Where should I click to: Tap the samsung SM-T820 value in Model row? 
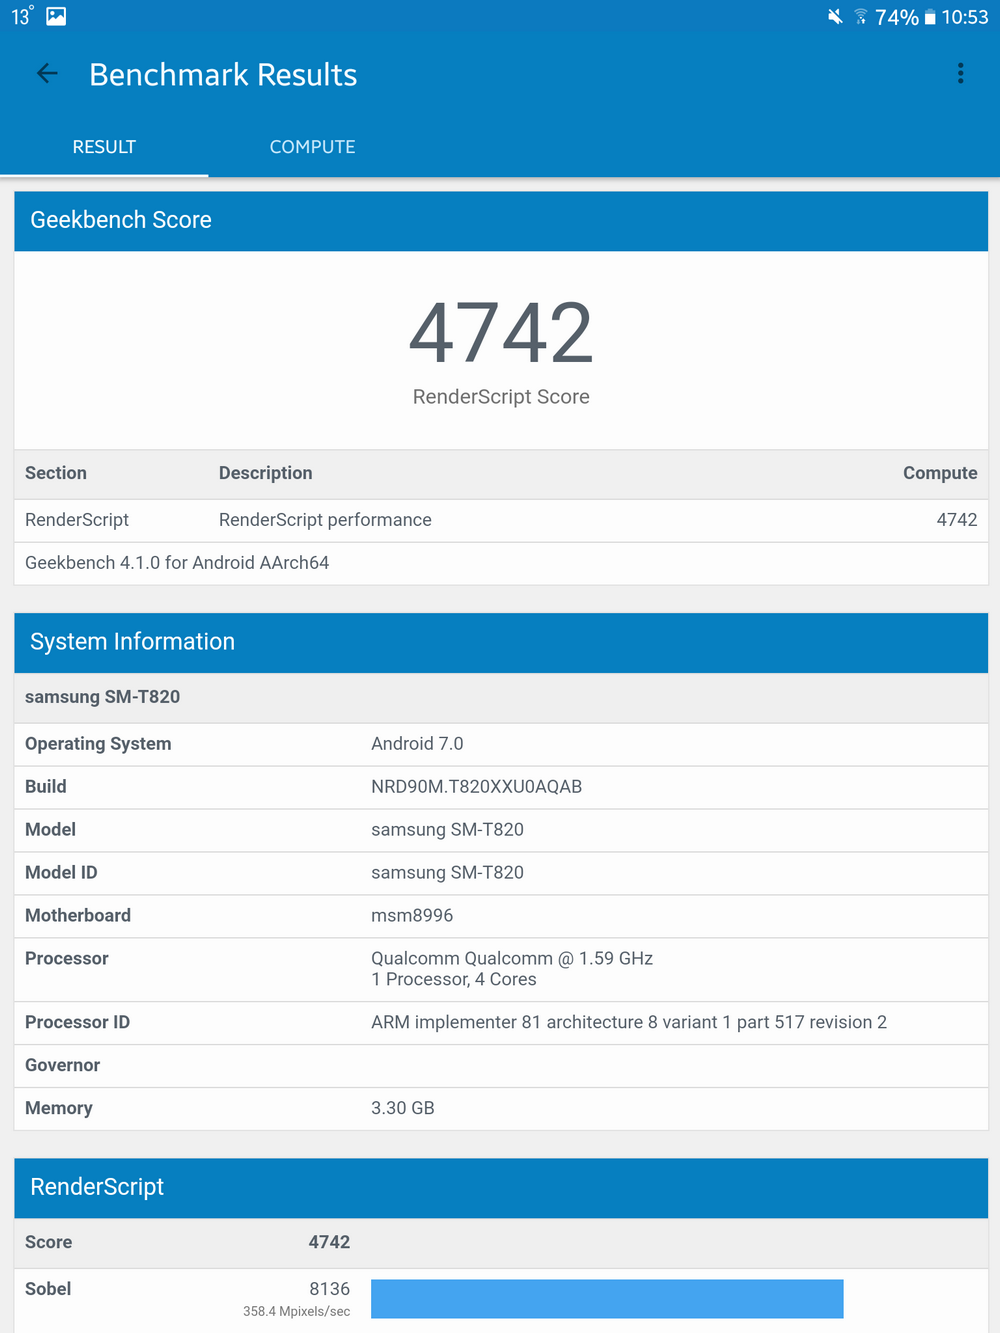[447, 830]
